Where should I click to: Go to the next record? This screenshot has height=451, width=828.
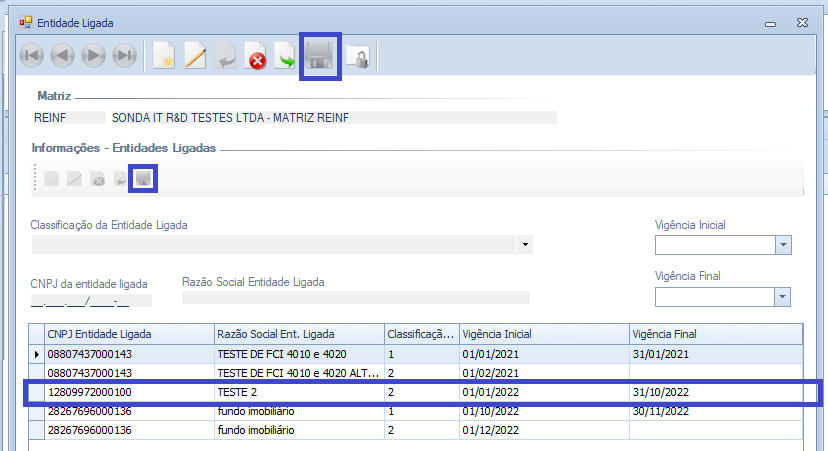pyautogui.click(x=94, y=56)
